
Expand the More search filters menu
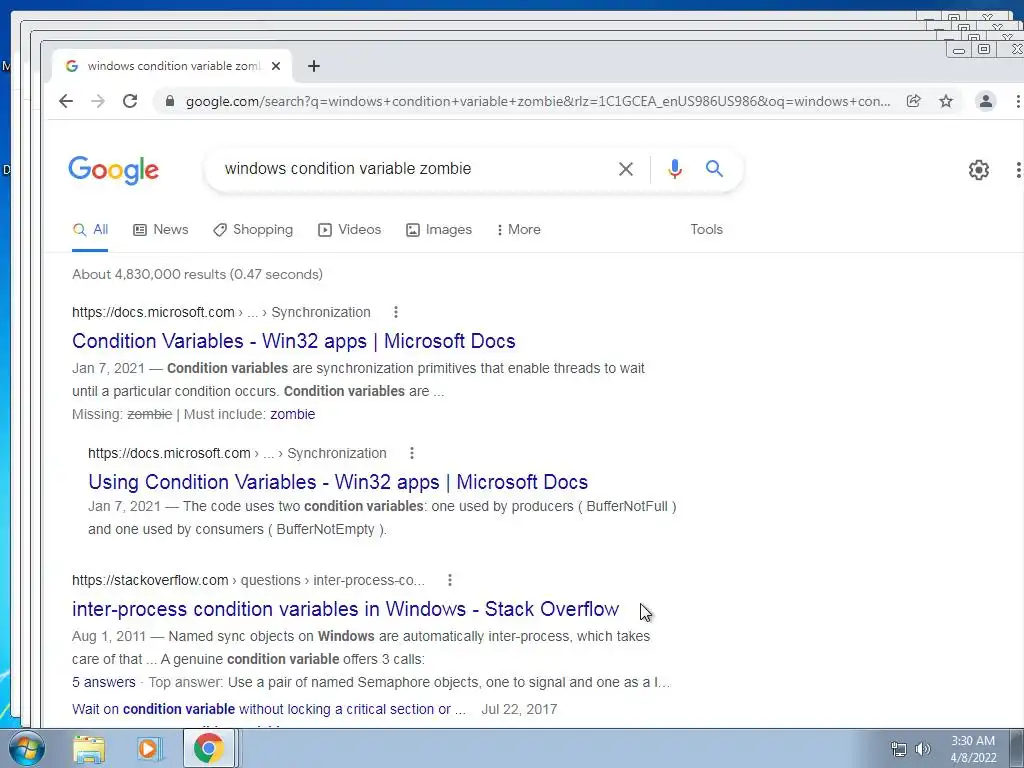click(x=519, y=229)
